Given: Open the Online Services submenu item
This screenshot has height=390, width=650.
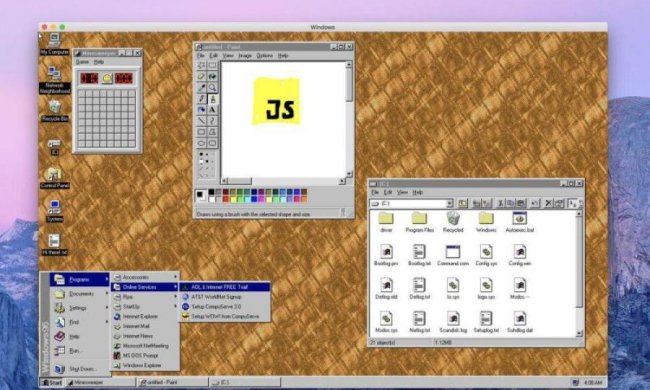Looking at the screenshot, I should [x=145, y=287].
